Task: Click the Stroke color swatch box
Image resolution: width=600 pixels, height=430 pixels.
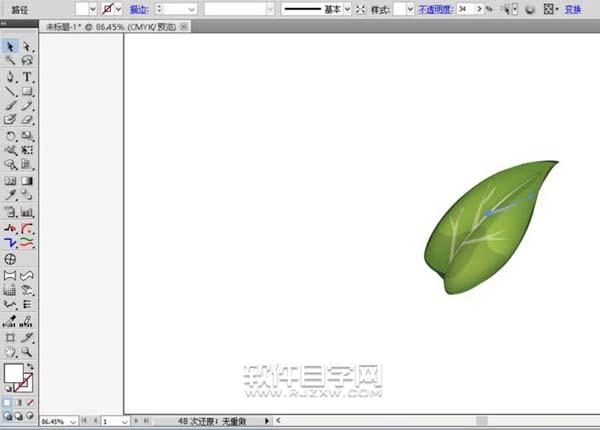Action: pyautogui.click(x=23, y=383)
